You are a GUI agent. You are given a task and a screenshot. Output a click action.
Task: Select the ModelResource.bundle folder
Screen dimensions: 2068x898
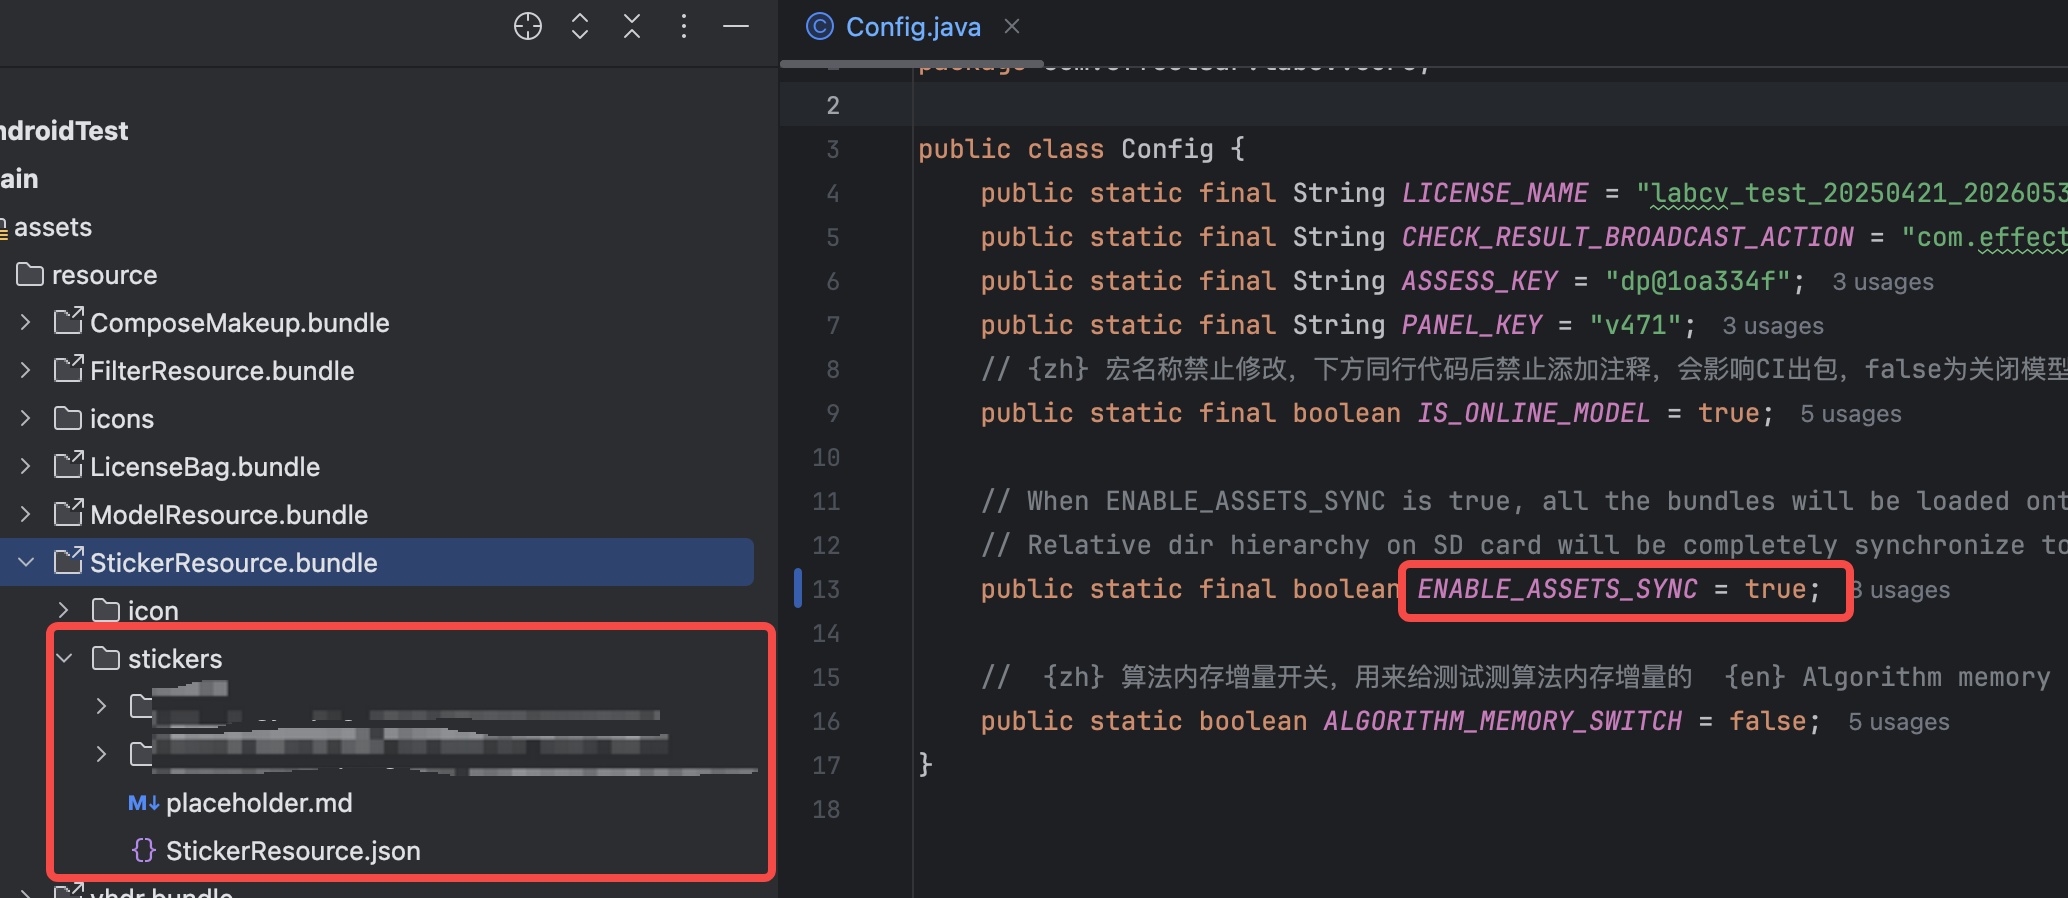coord(228,515)
